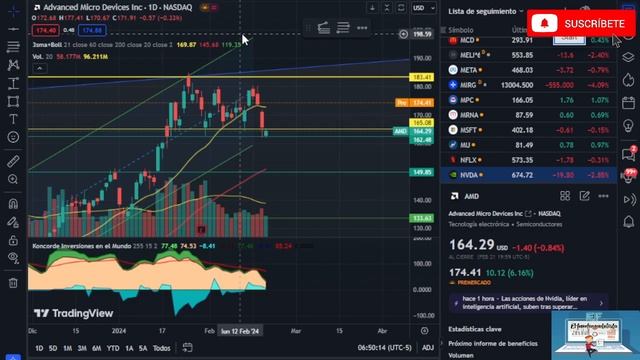Toggle stay in drawing mode
Viewport: 640px width, 360px height.
(13, 222)
